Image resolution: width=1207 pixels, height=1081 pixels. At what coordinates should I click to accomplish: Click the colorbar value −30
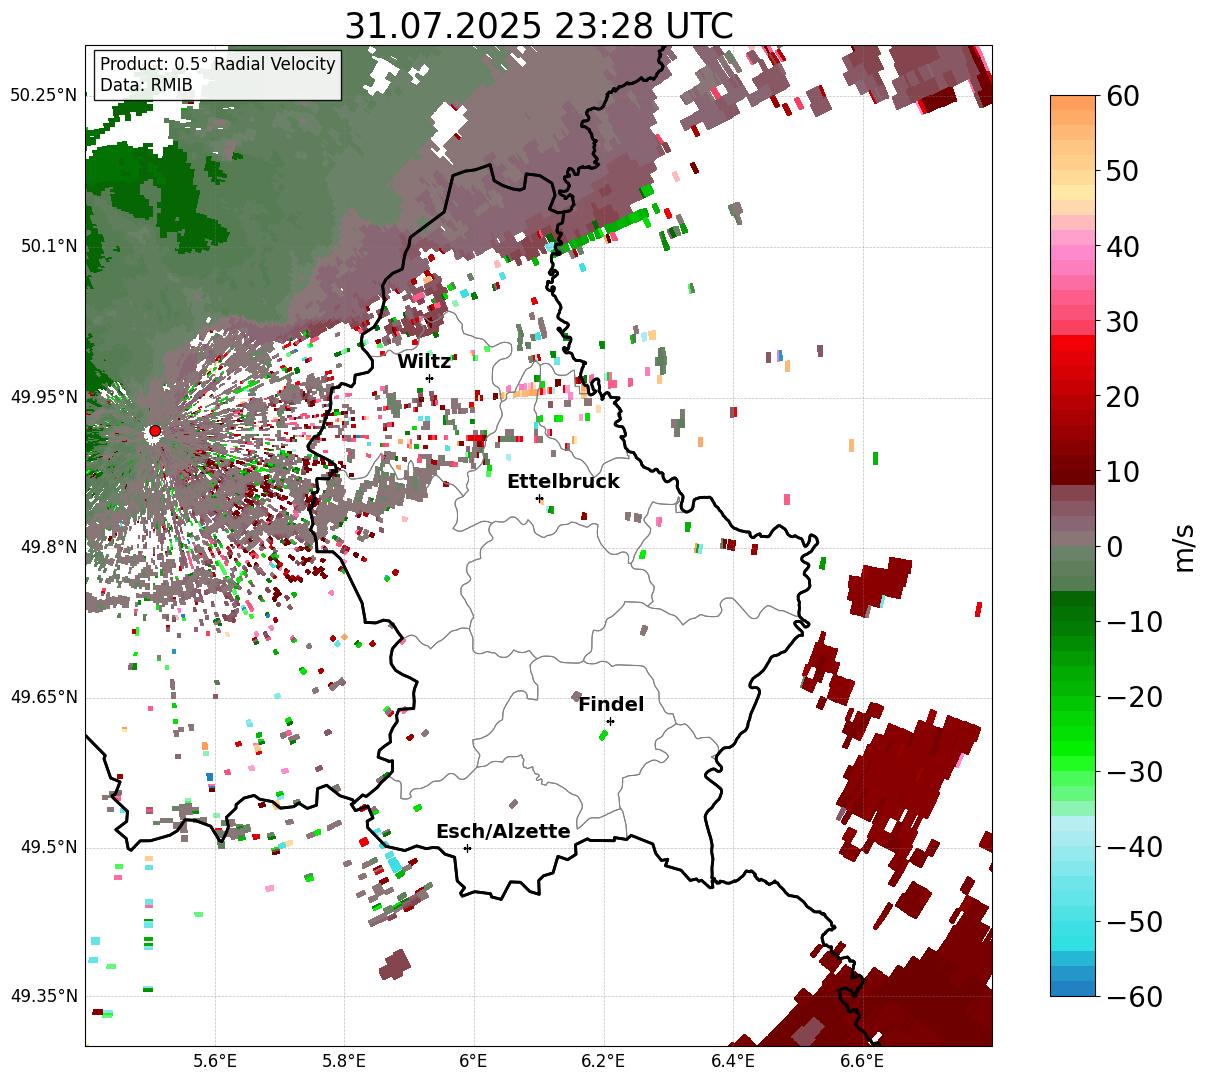tap(1134, 772)
